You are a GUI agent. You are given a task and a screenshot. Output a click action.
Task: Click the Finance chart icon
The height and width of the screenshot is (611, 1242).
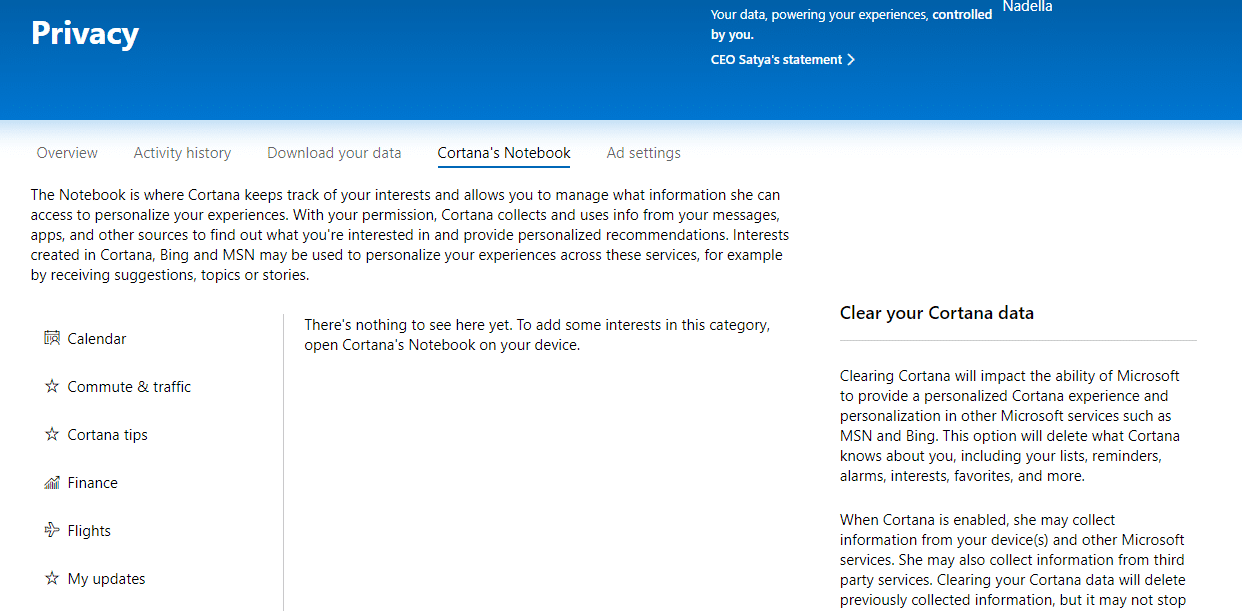pos(52,483)
